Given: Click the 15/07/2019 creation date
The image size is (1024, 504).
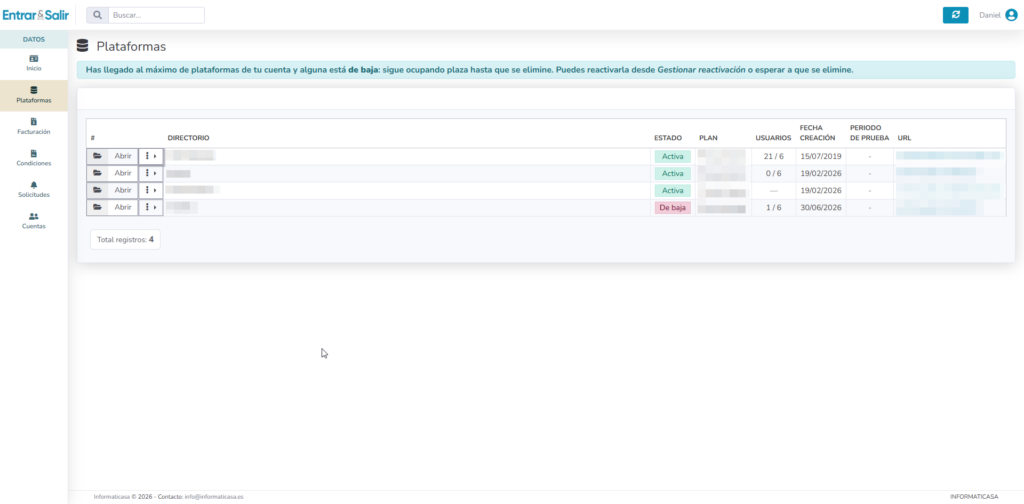Looking at the screenshot, I should click(x=822, y=157).
